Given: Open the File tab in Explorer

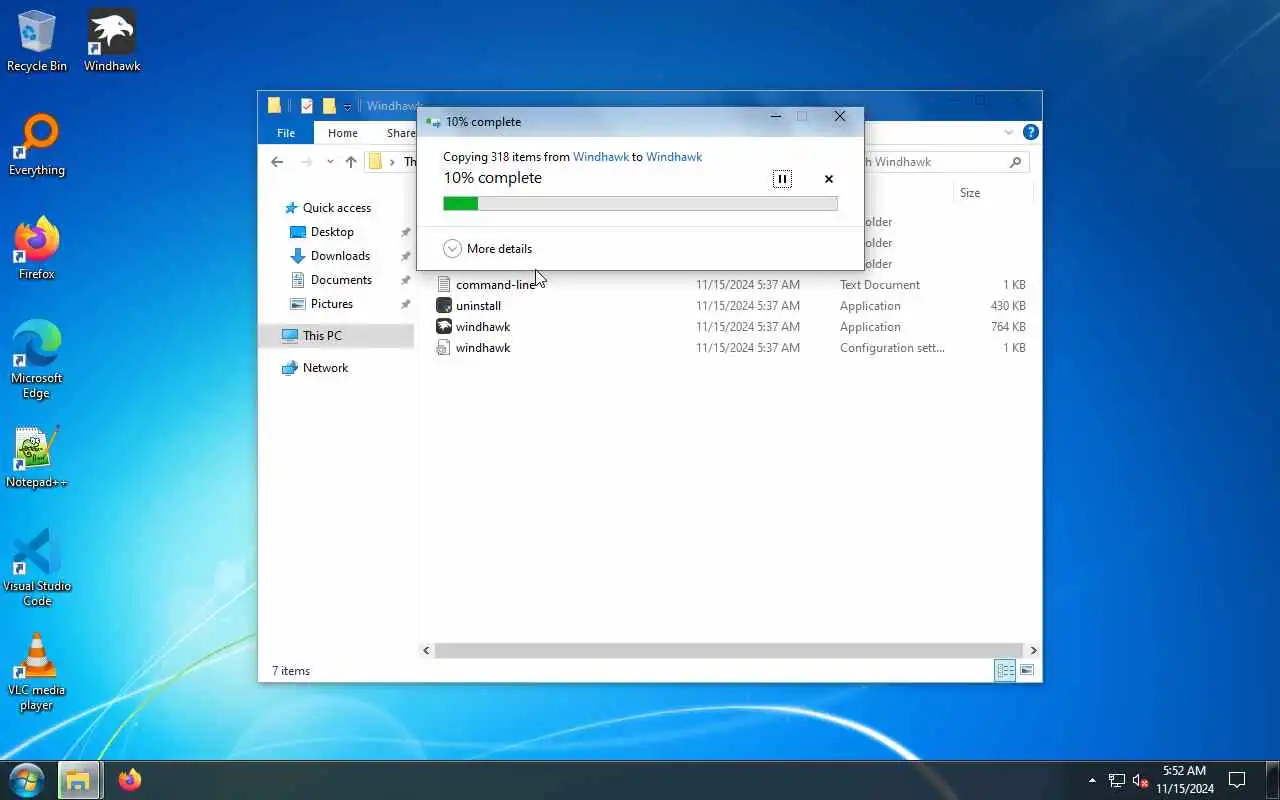Looking at the screenshot, I should [x=286, y=133].
